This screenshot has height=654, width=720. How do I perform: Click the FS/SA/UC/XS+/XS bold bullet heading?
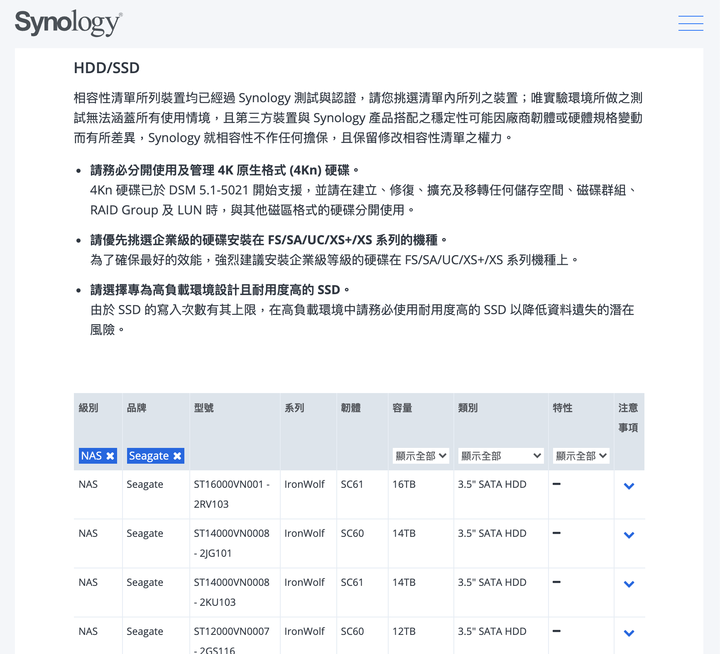click(x=269, y=240)
